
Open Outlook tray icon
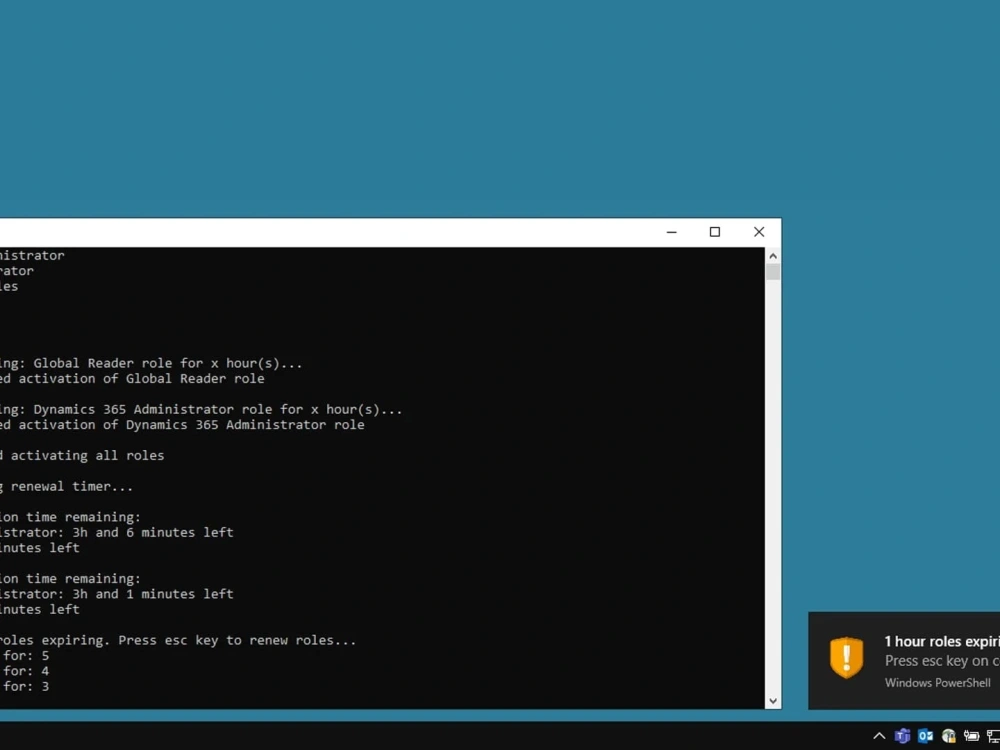coord(925,736)
